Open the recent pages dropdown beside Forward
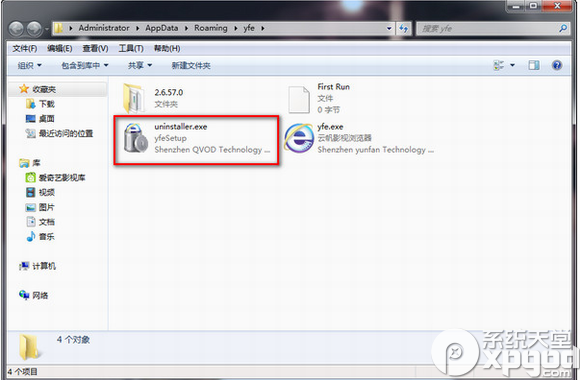 click(x=47, y=29)
